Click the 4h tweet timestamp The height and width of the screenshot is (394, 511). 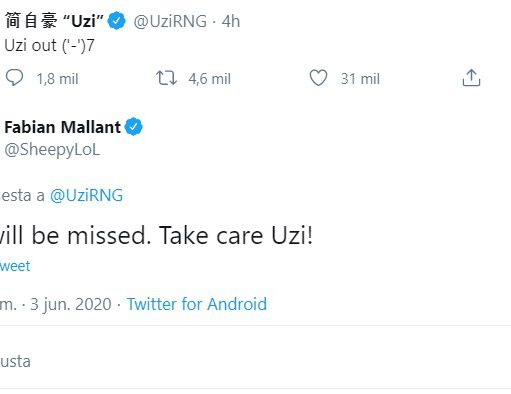pyautogui.click(x=231, y=21)
